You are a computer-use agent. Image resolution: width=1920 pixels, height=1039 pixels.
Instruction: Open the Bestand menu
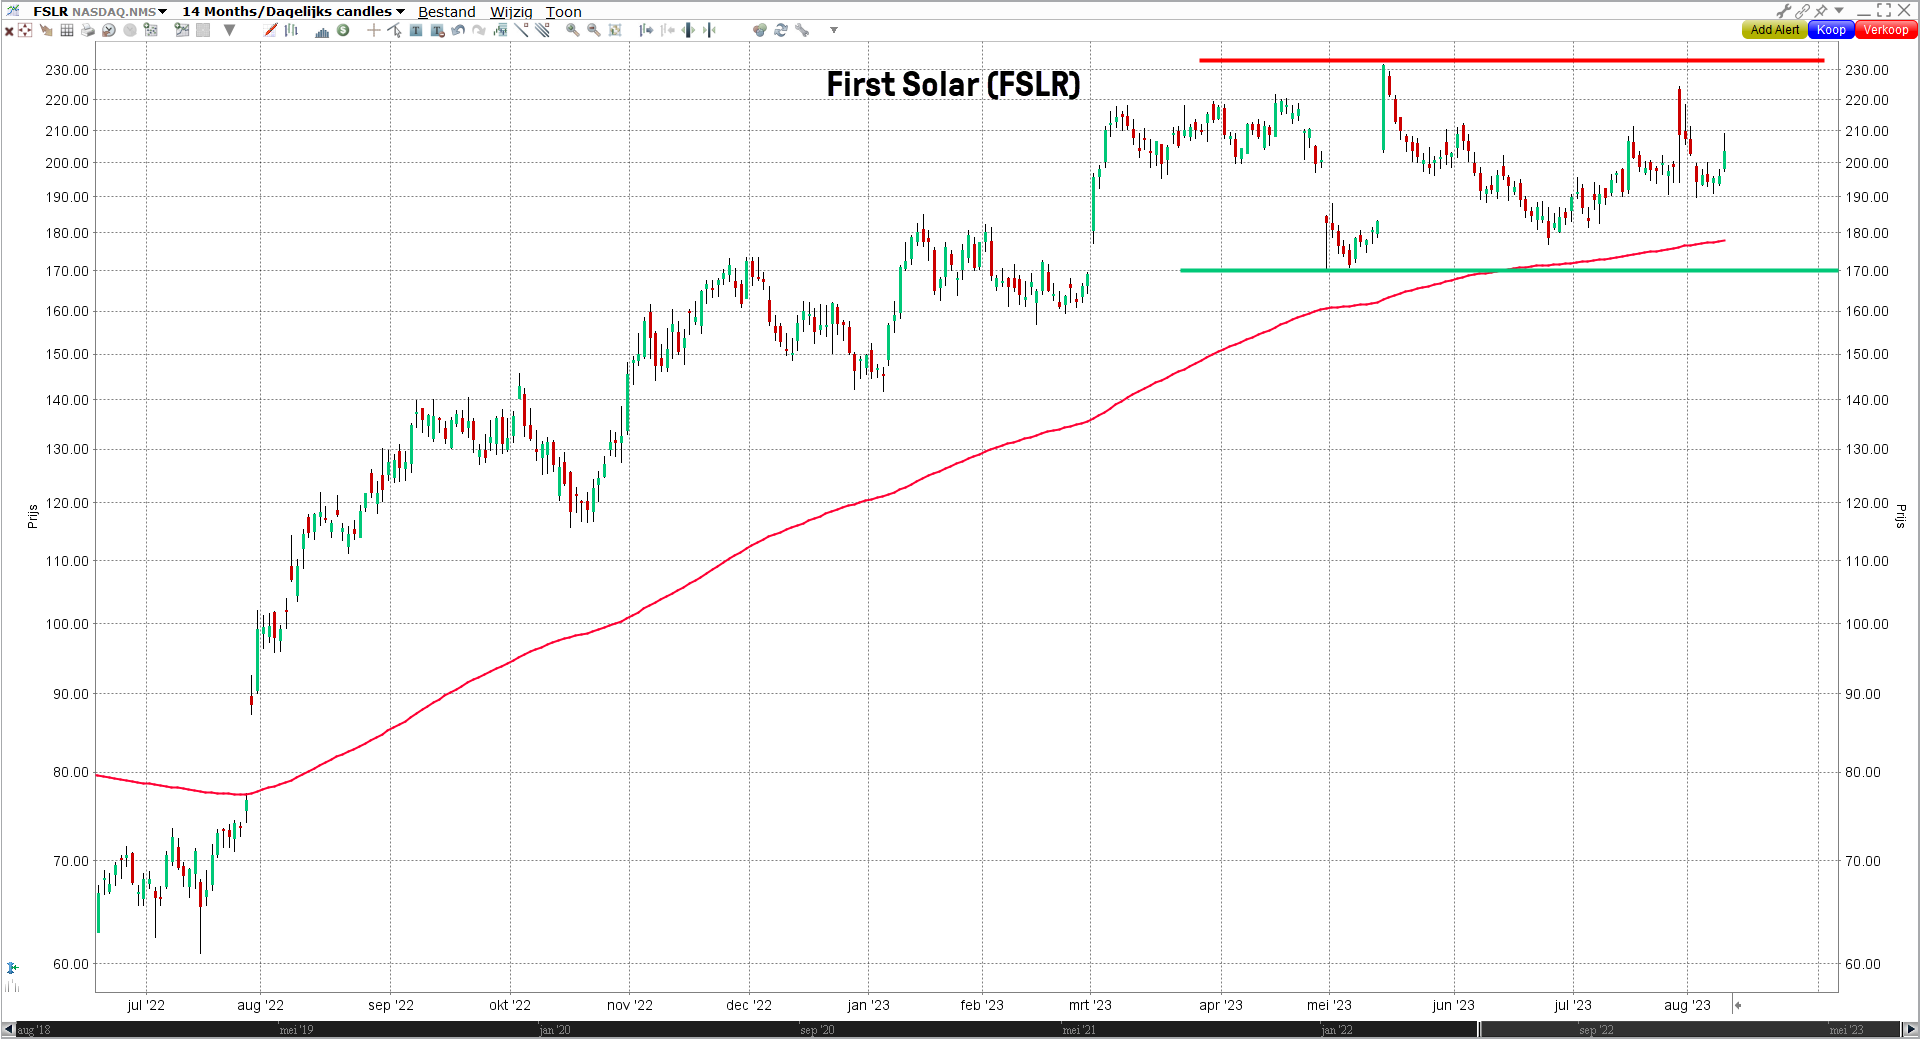click(x=447, y=12)
